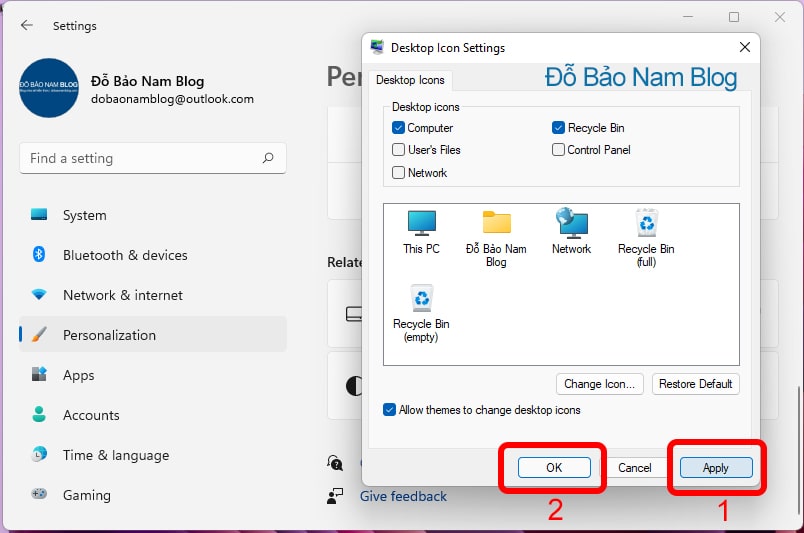
Task: Click the search magnifier icon
Action: tap(268, 158)
